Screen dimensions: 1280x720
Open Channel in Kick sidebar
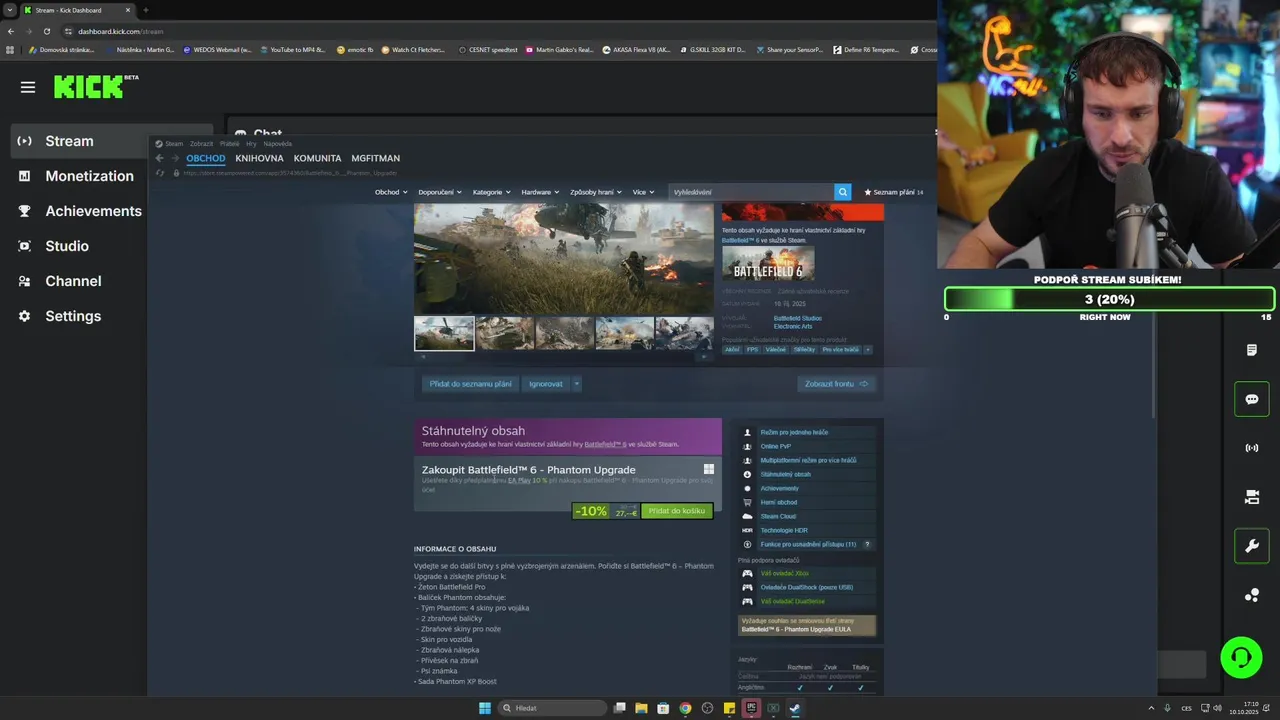coord(73,281)
